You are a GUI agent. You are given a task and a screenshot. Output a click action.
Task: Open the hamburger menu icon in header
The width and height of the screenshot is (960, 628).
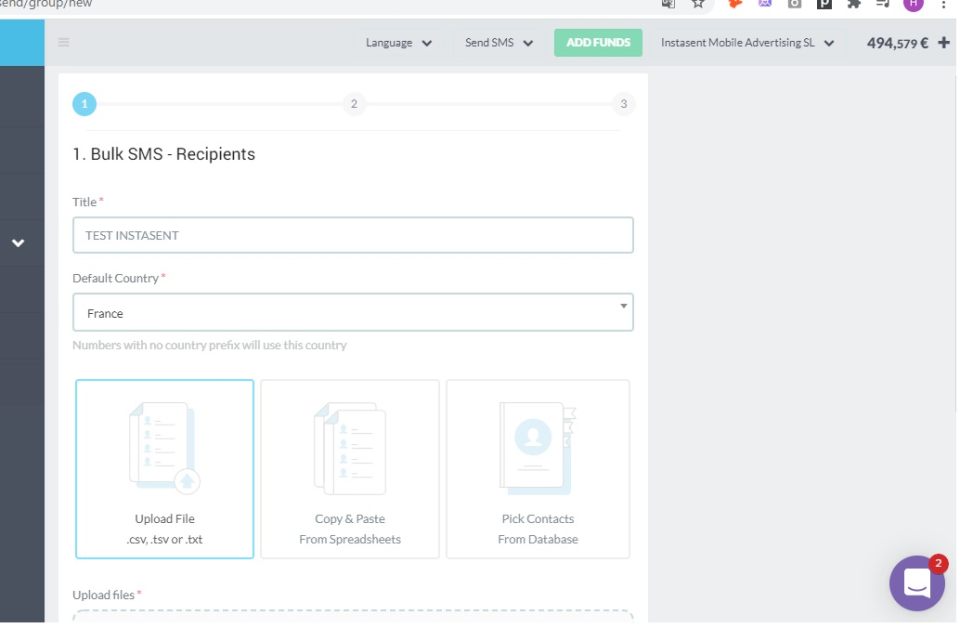click(64, 42)
